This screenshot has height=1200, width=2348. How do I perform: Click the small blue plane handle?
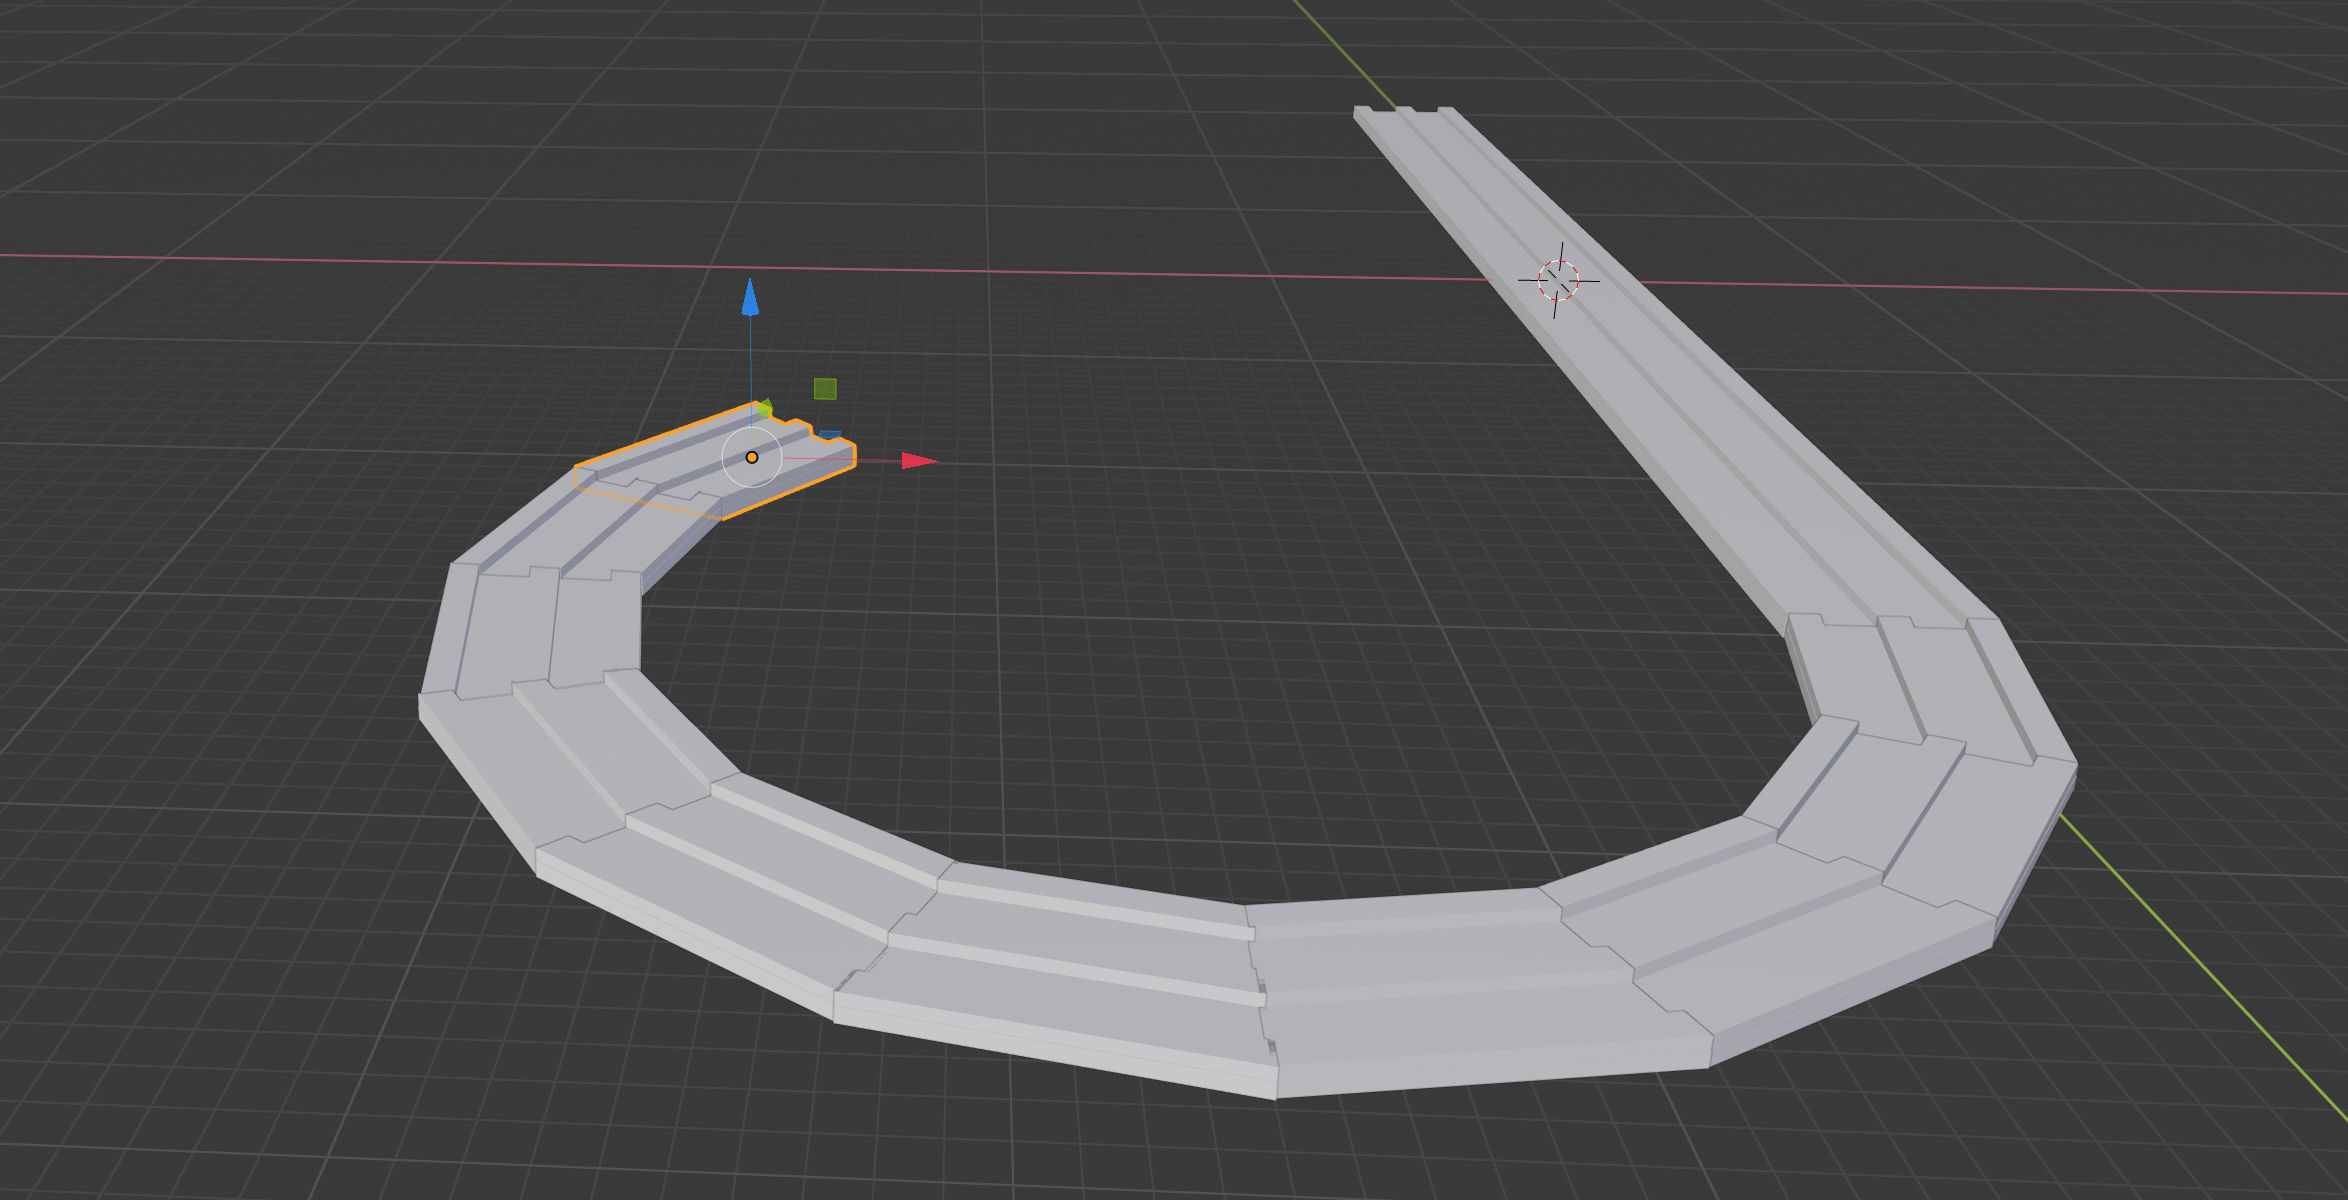tap(829, 435)
